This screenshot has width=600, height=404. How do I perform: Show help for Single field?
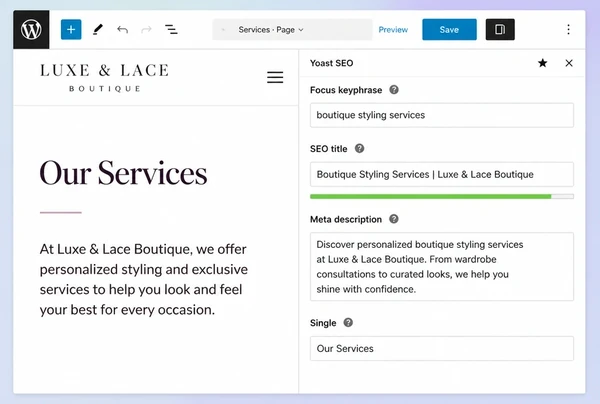pyautogui.click(x=348, y=323)
